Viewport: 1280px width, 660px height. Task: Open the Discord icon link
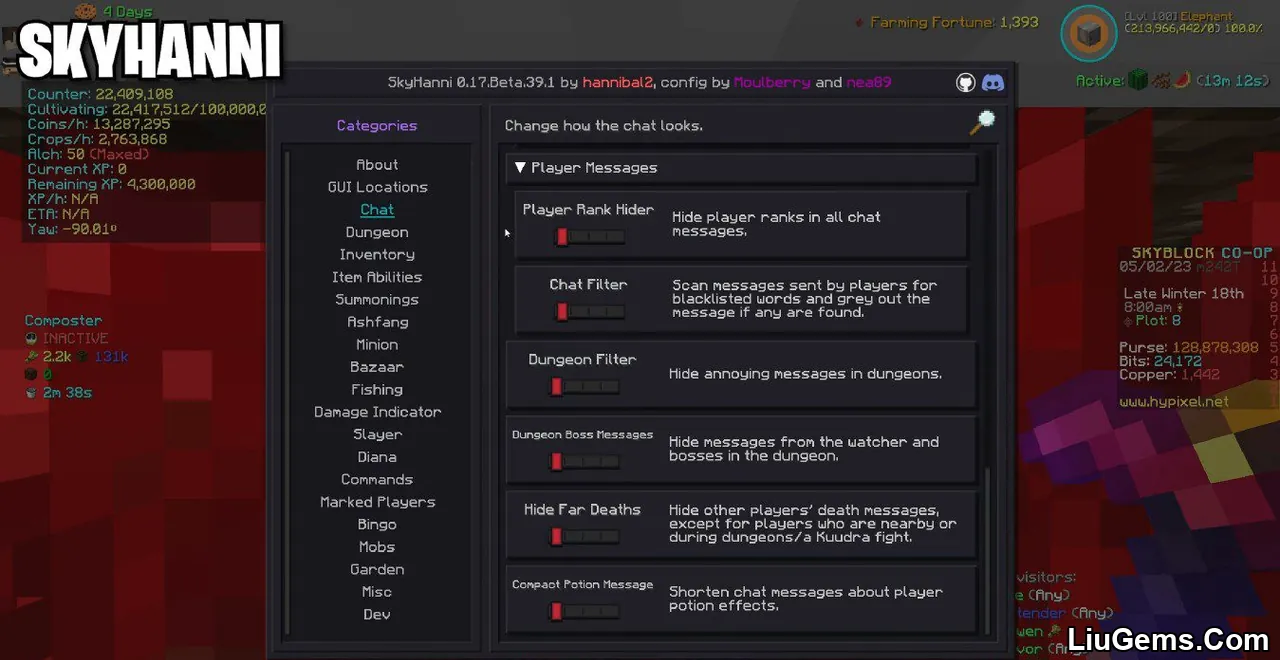[x=993, y=83]
